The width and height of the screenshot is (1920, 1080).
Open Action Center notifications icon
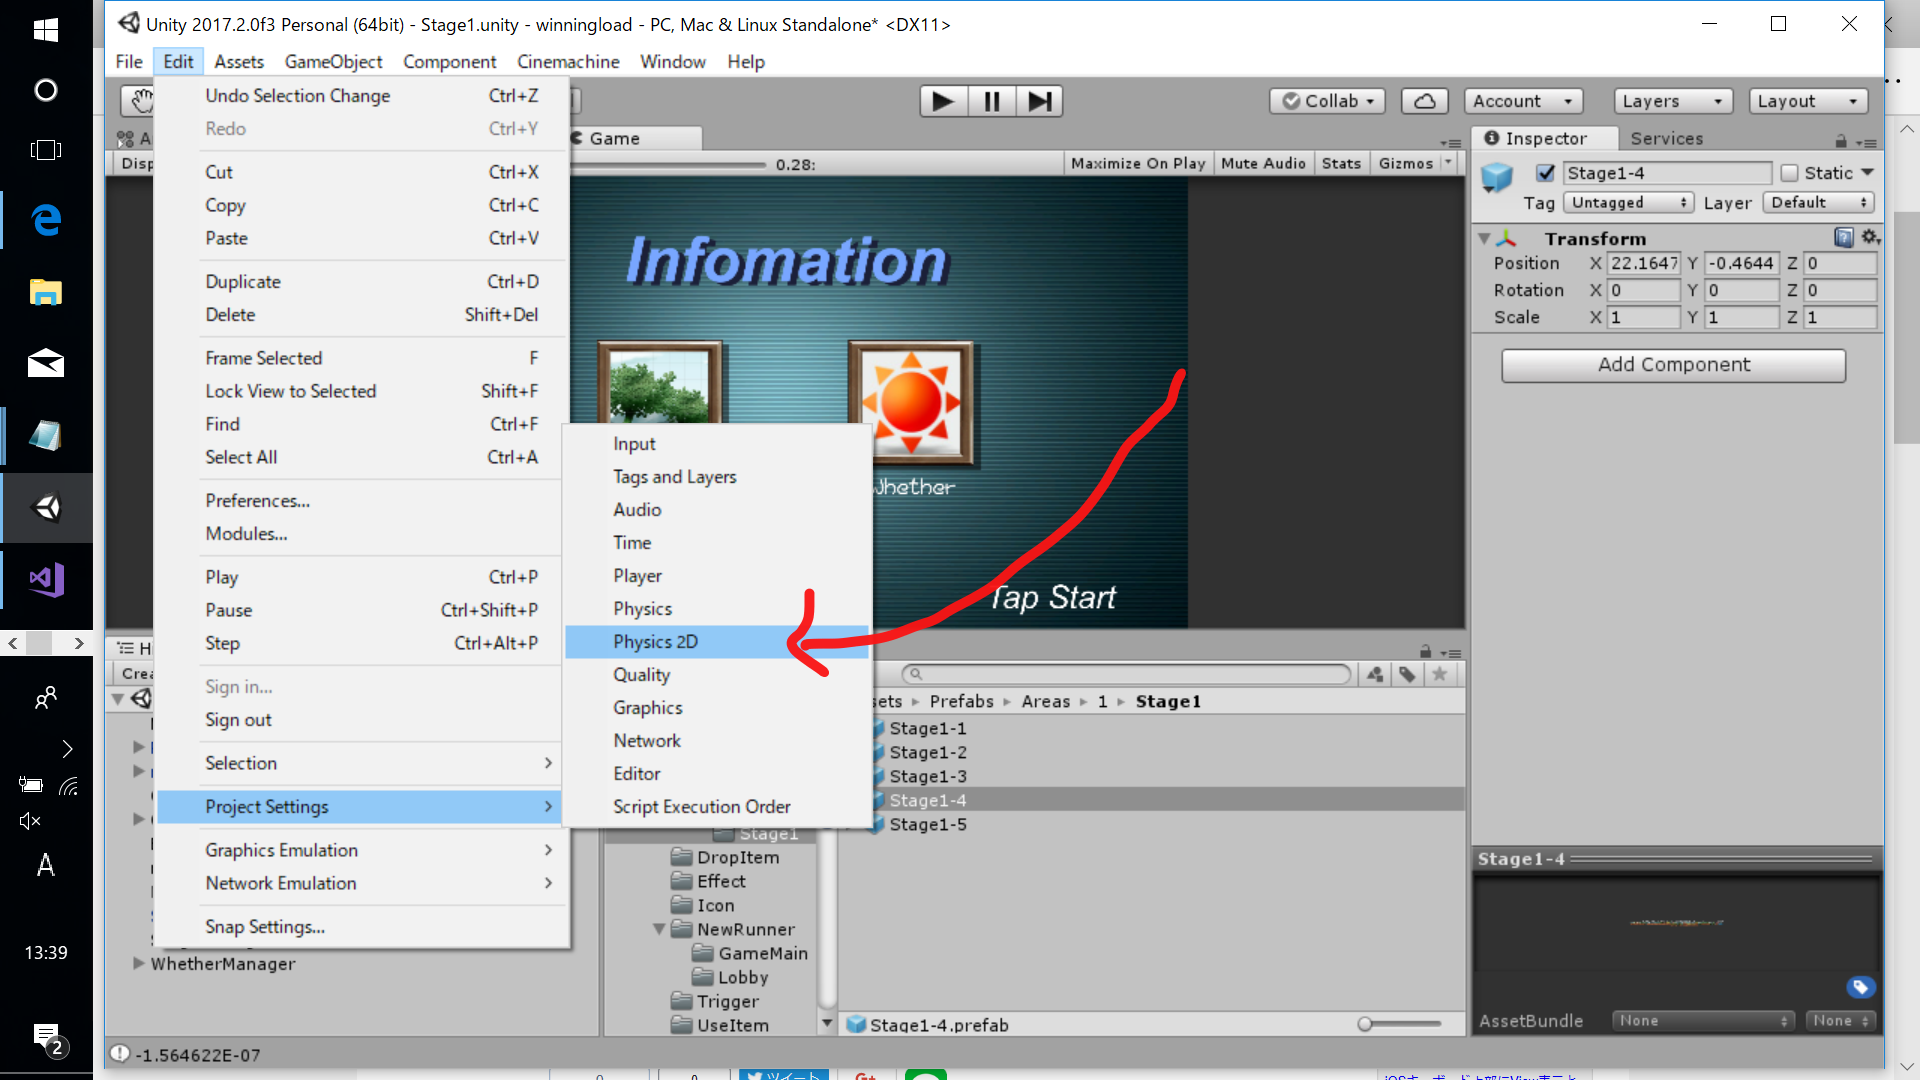46,1038
